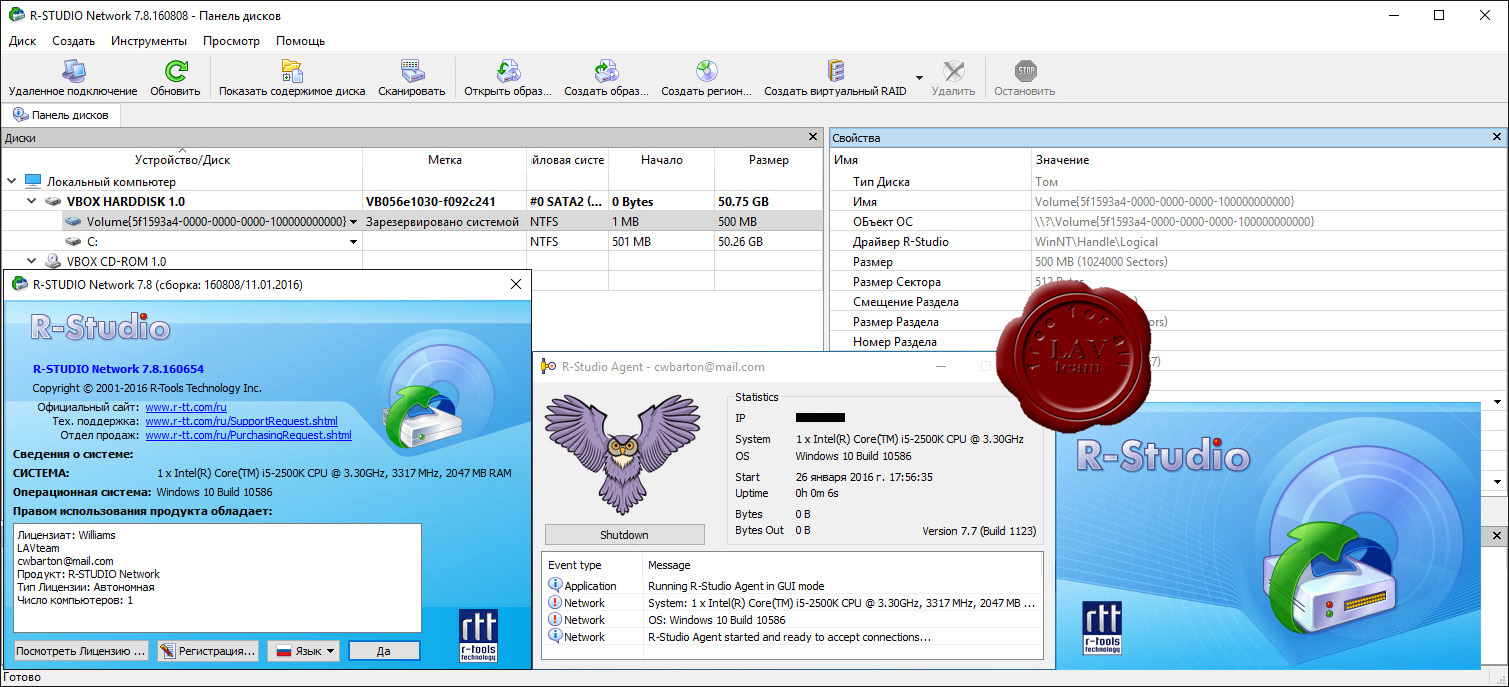The height and width of the screenshot is (687, 1509).
Task: Switch to the Панель дисков tab
Action: (x=62, y=115)
